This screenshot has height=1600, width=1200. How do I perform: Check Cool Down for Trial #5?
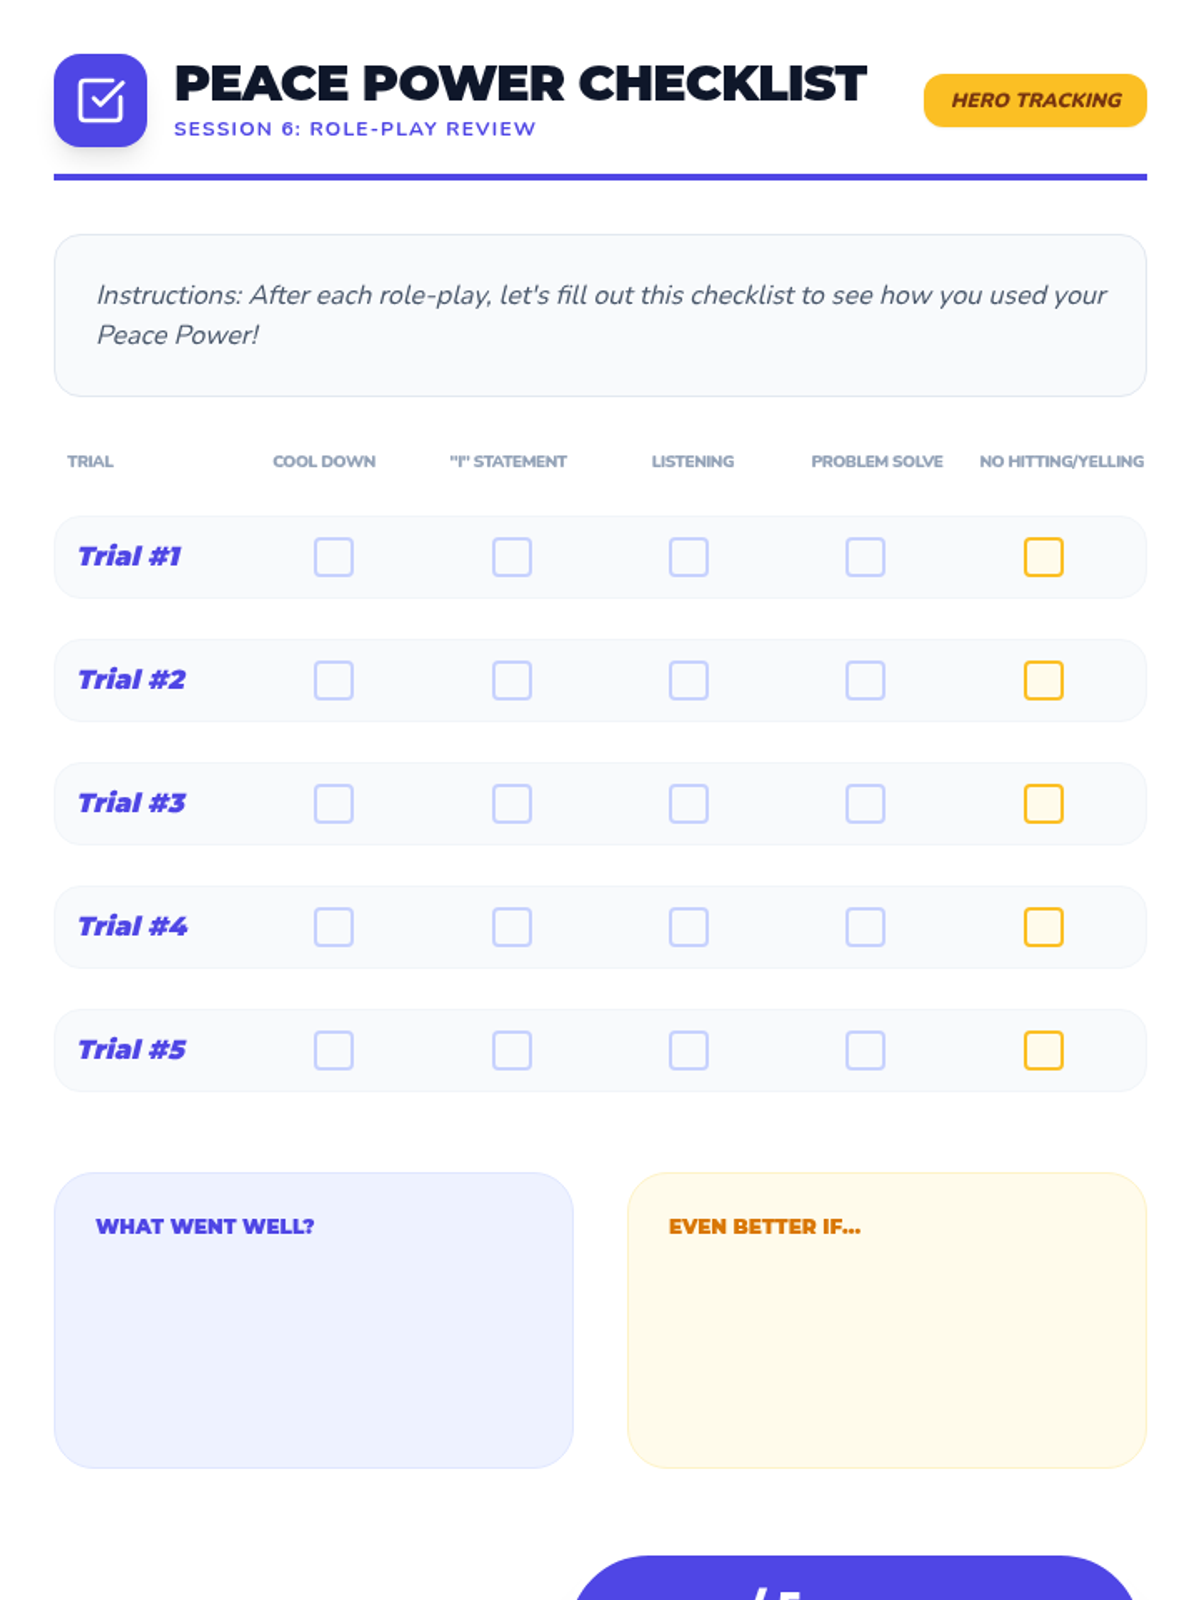pyautogui.click(x=334, y=1050)
